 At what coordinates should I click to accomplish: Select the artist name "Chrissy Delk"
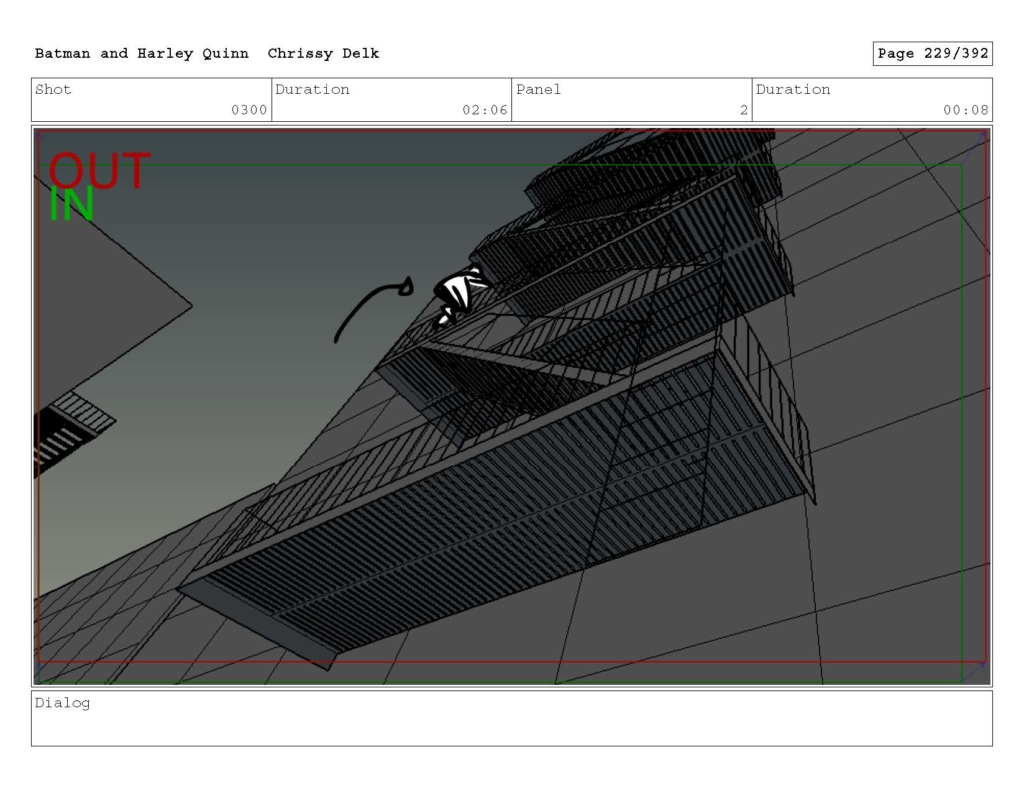(323, 54)
